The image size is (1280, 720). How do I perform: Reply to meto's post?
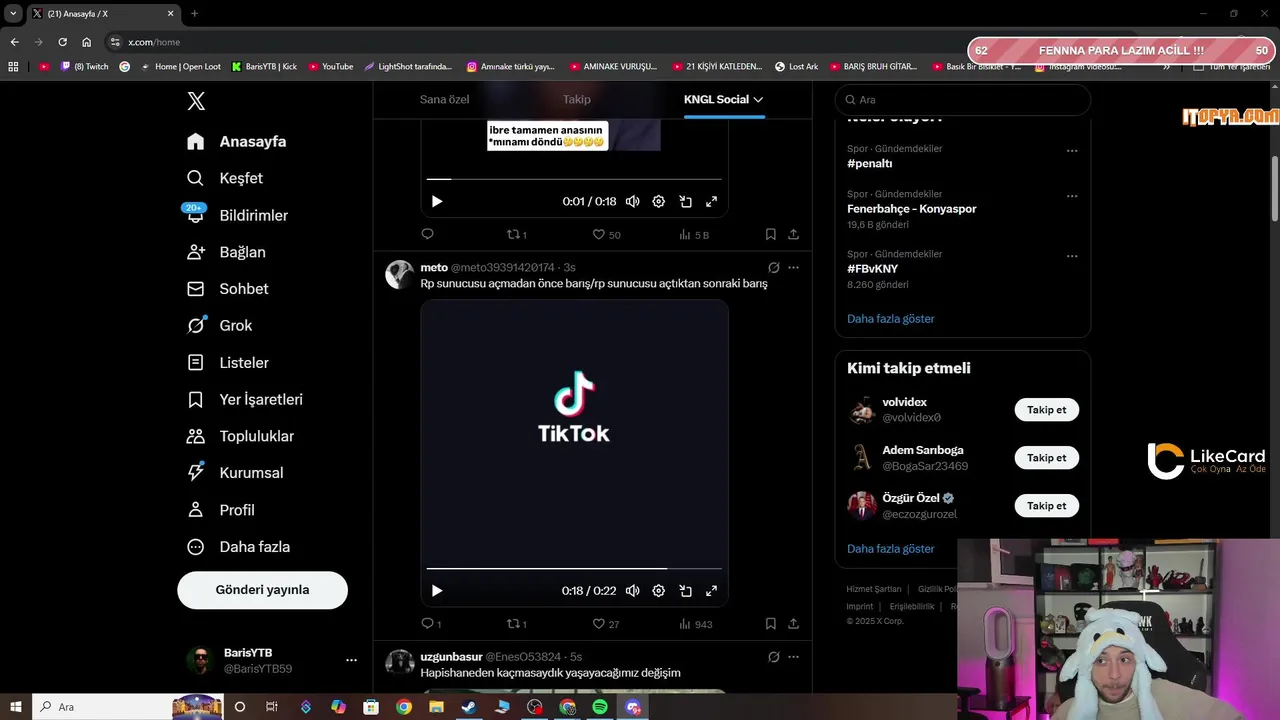pyautogui.click(x=431, y=624)
